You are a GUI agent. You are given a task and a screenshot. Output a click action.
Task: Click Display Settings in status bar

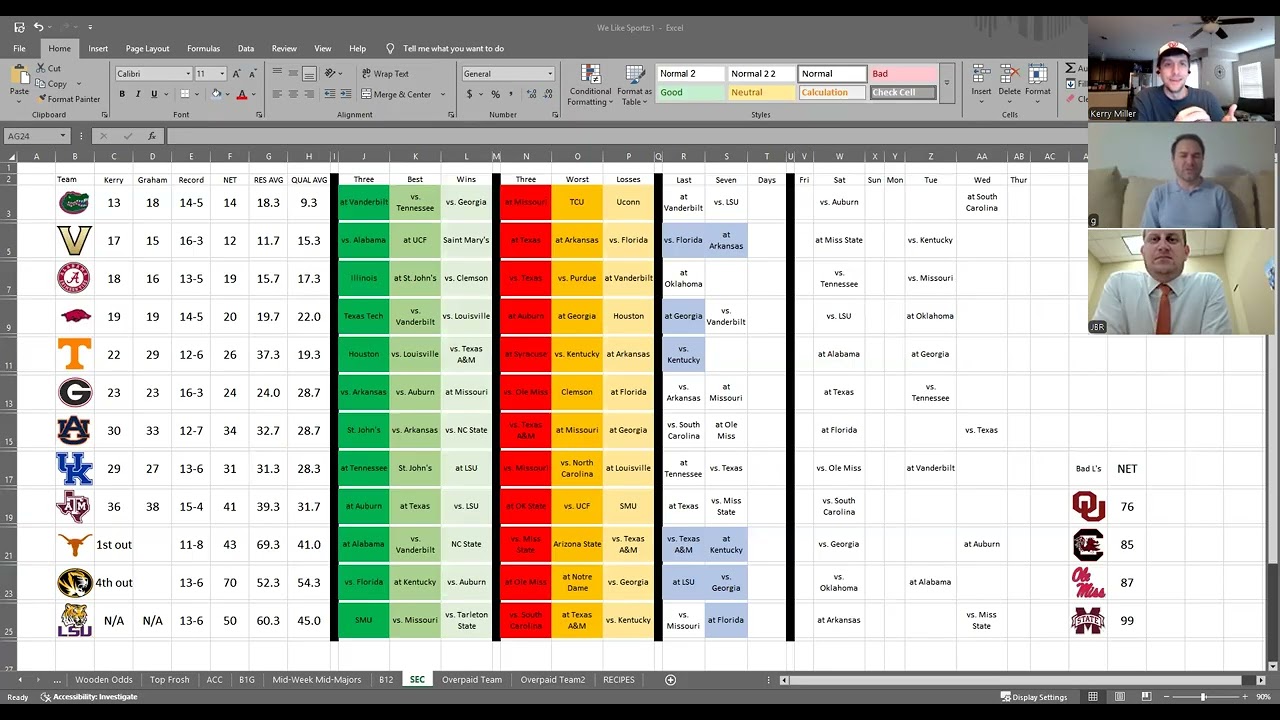coord(1033,697)
